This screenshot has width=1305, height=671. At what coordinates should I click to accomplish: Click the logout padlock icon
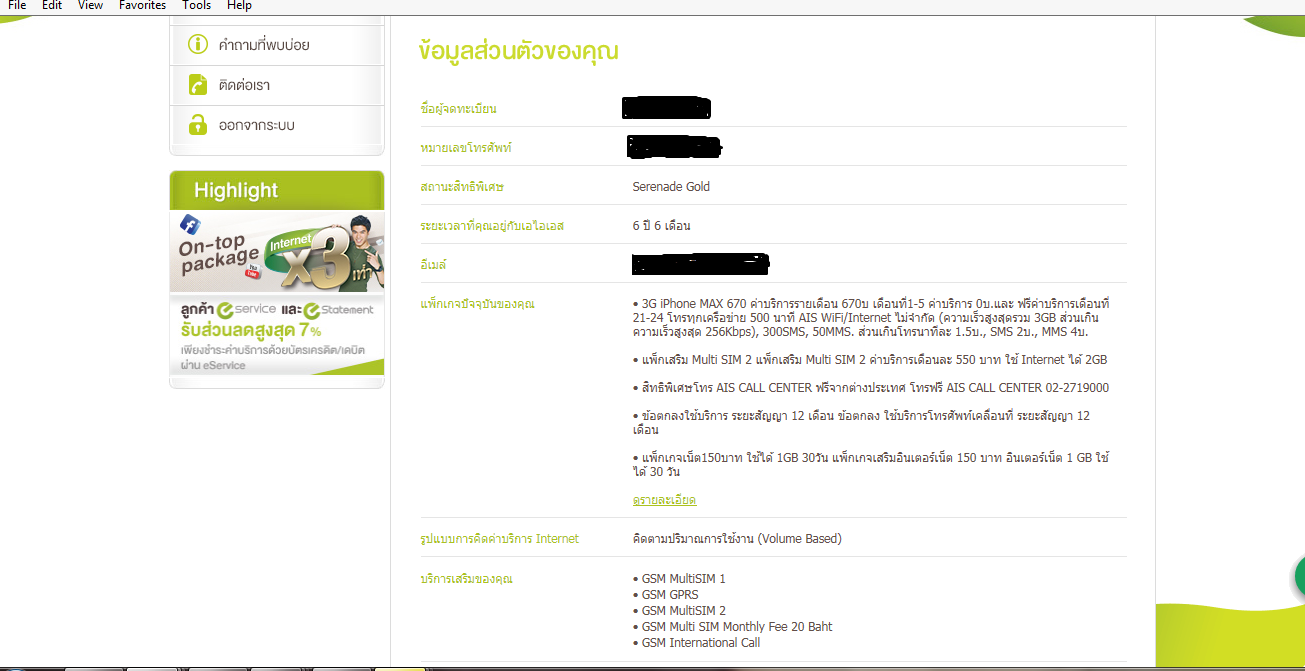click(x=198, y=125)
